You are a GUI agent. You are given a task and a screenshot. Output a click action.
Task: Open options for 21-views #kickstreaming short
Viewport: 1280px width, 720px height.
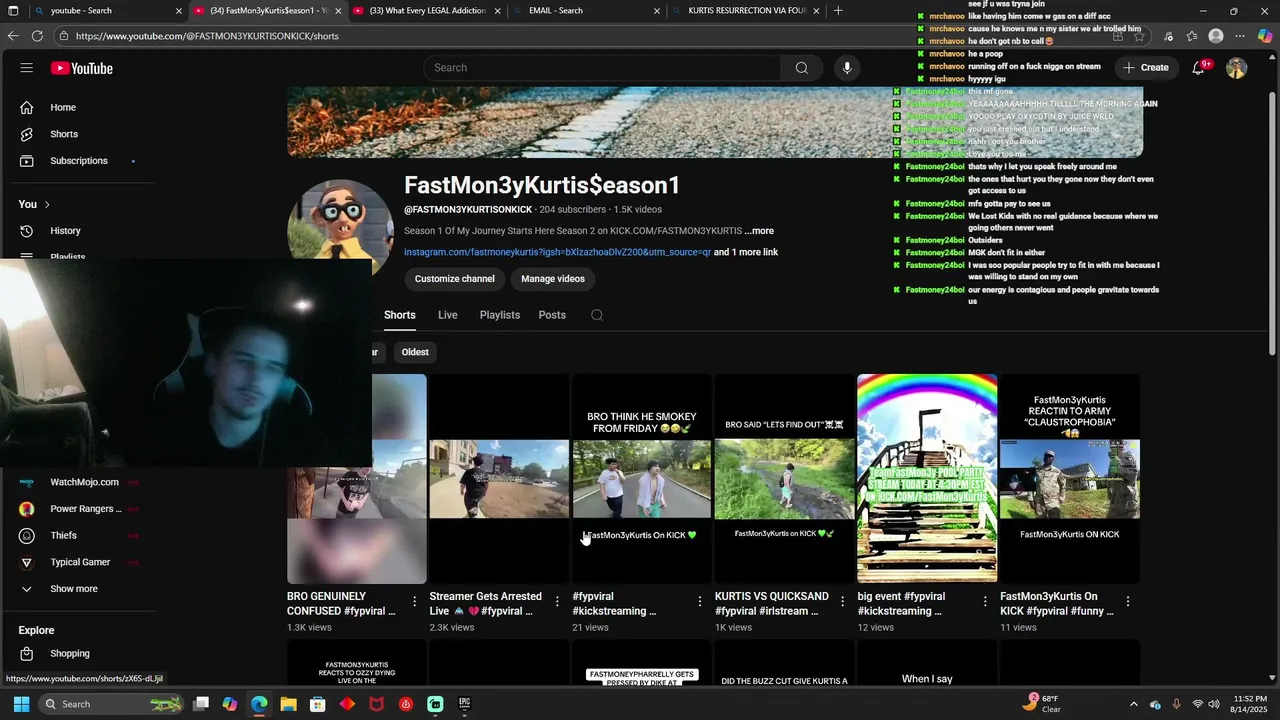(x=700, y=602)
